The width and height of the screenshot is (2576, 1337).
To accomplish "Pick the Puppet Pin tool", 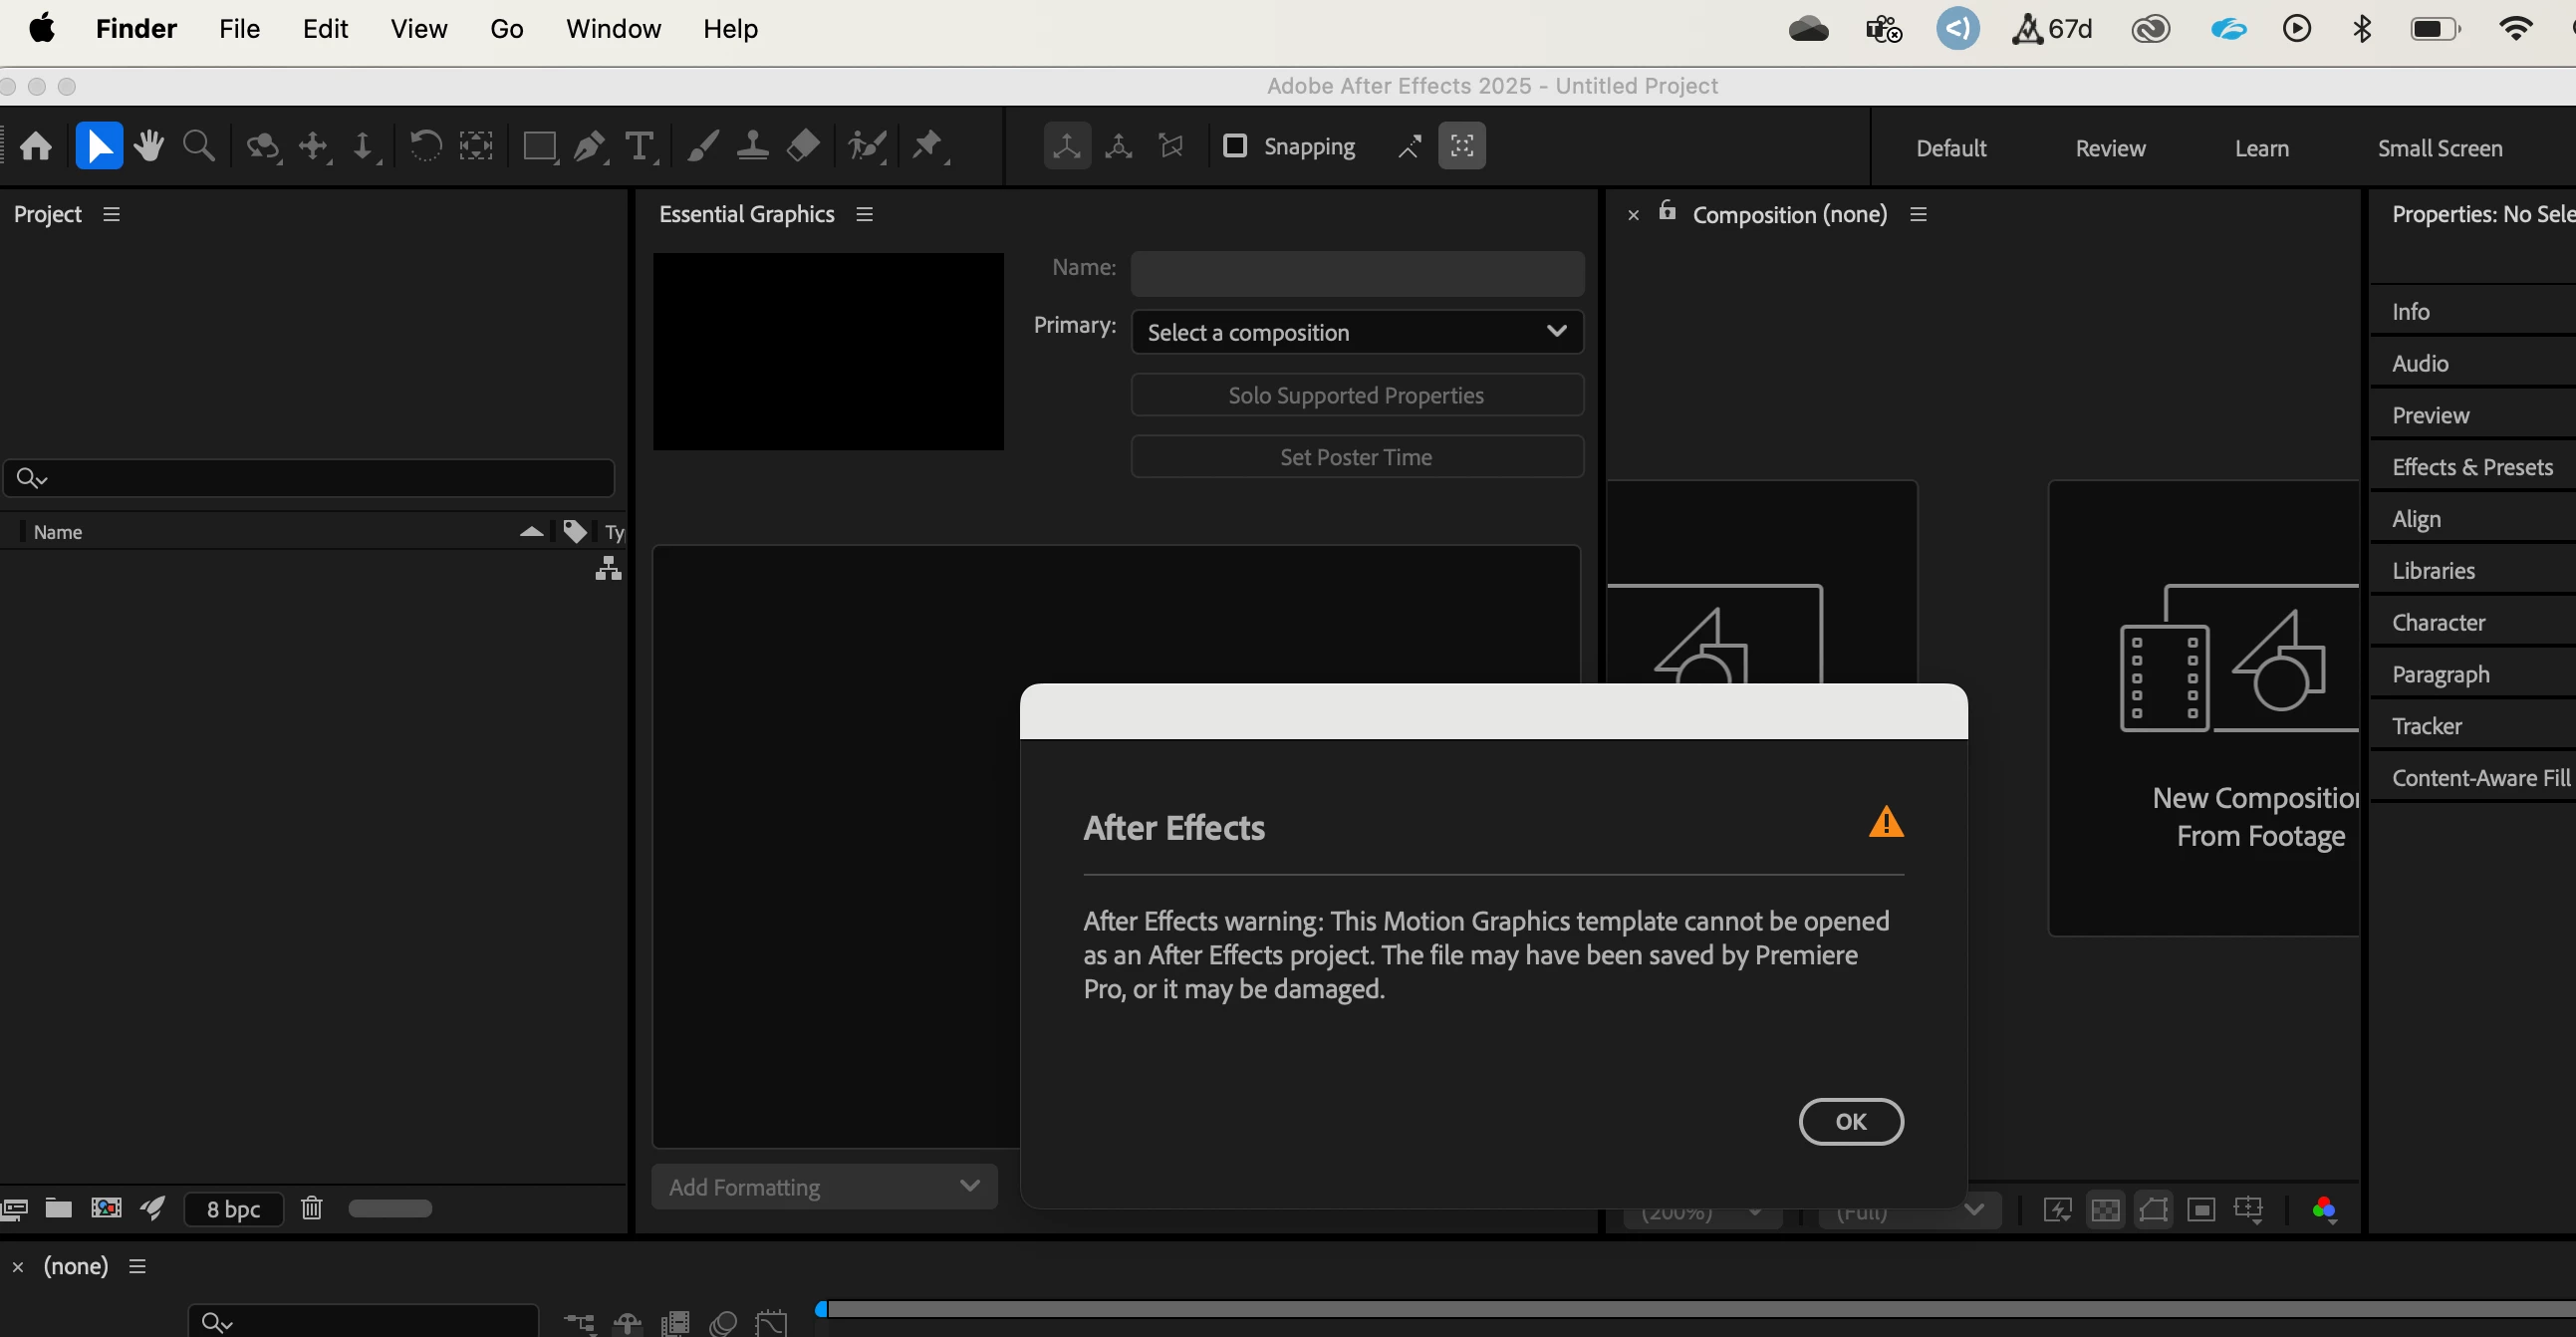I will click(x=927, y=146).
